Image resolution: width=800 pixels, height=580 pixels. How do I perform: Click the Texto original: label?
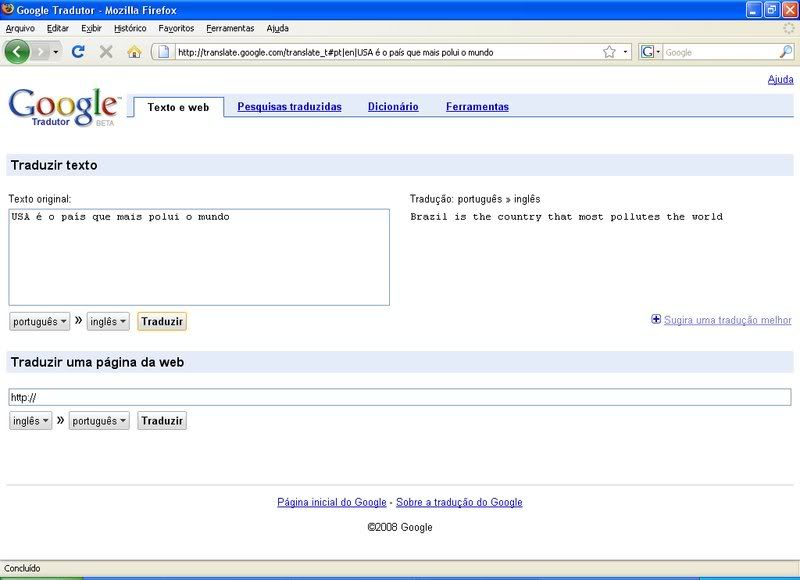[40, 199]
